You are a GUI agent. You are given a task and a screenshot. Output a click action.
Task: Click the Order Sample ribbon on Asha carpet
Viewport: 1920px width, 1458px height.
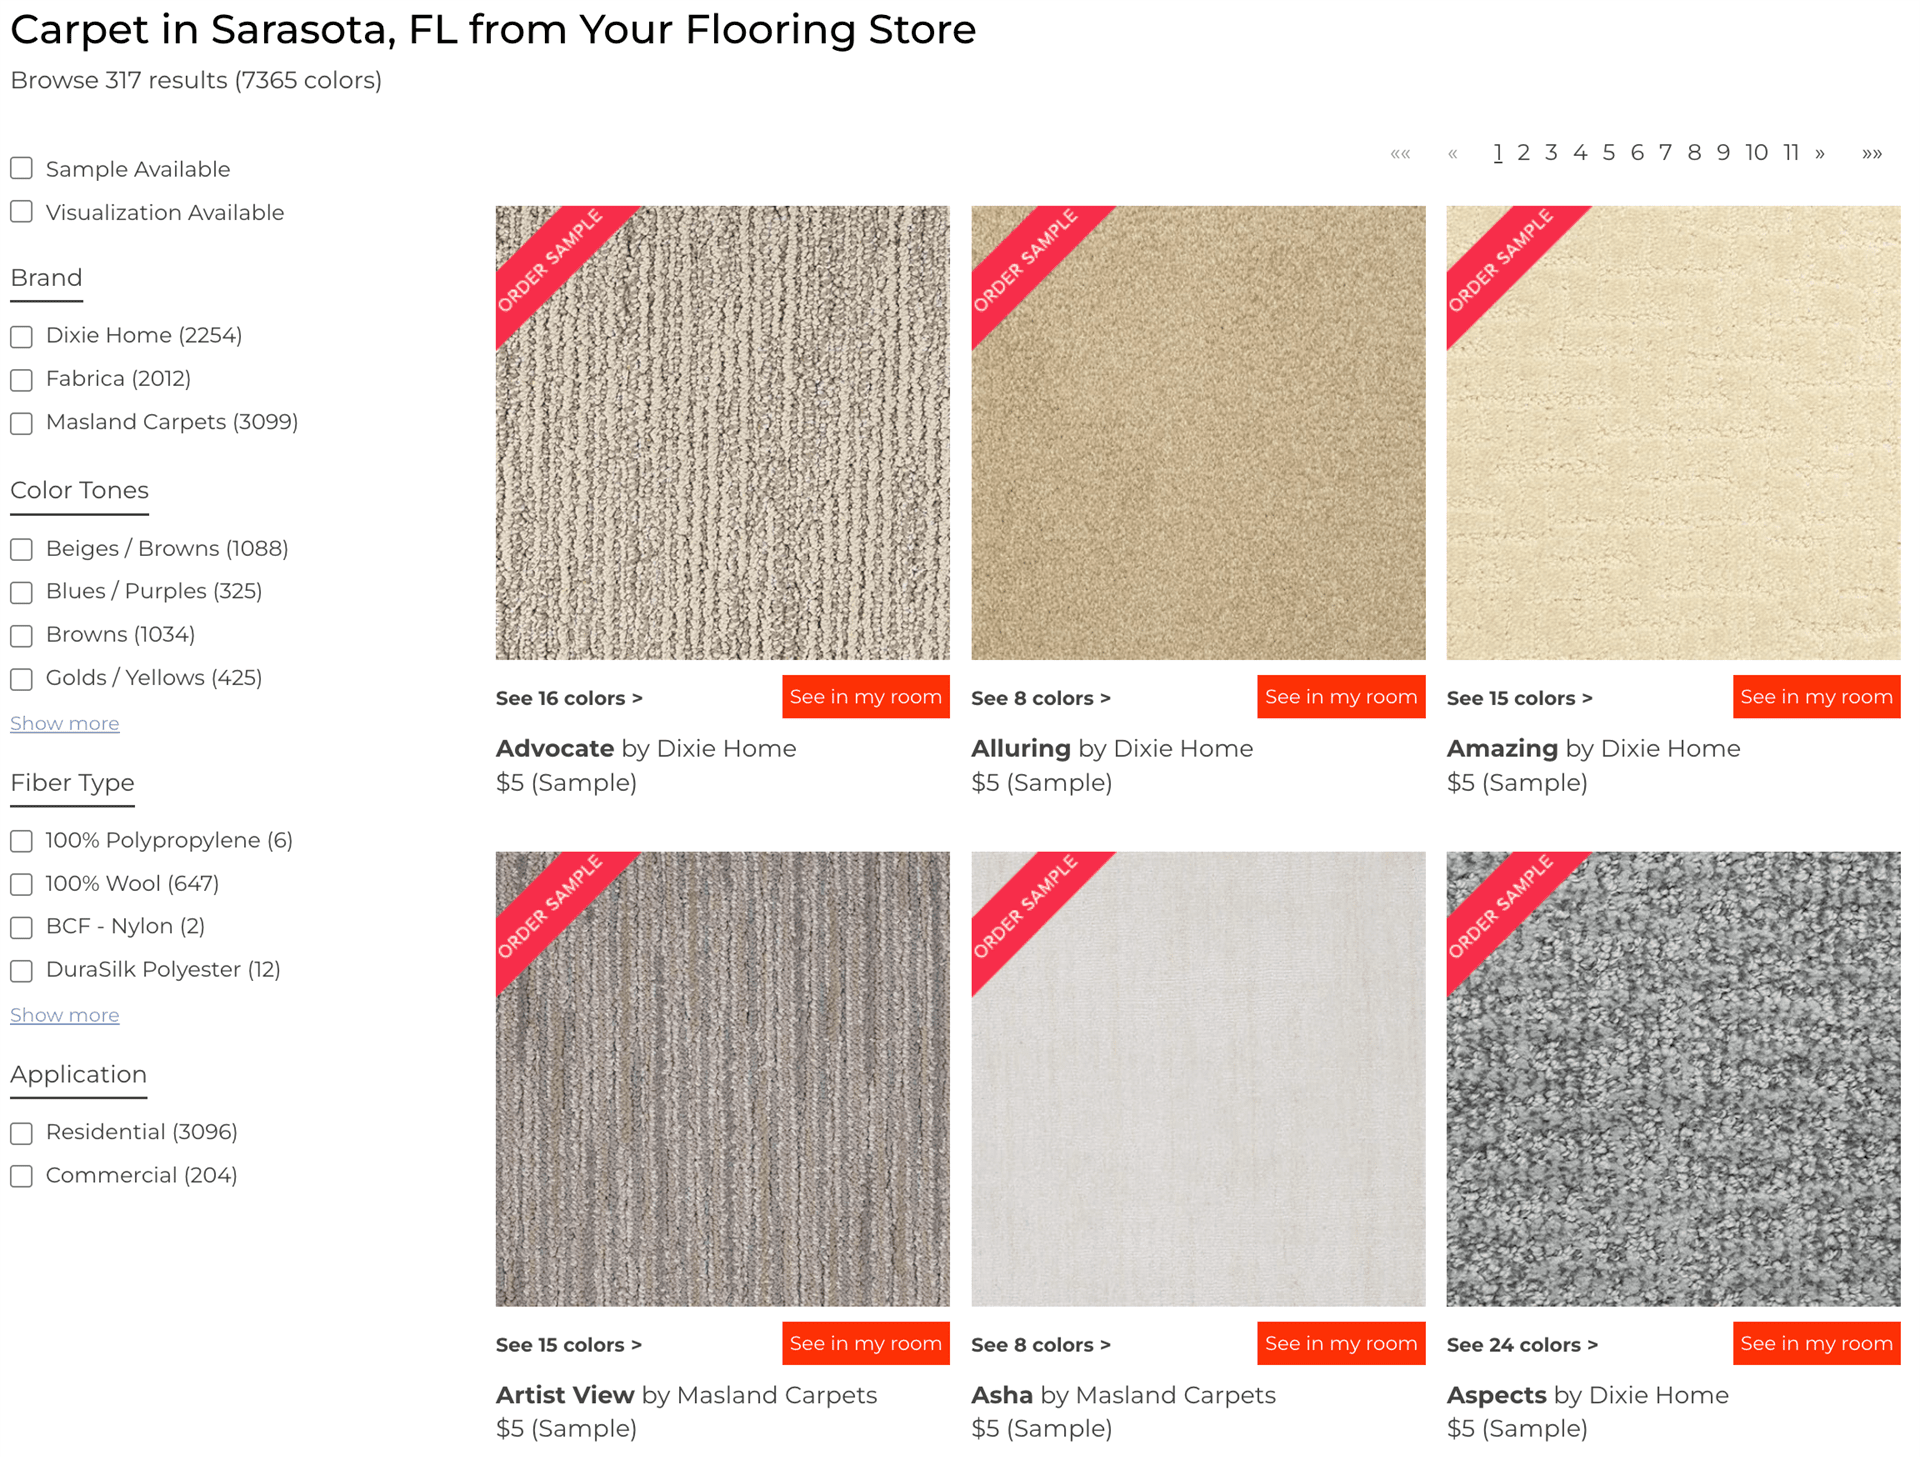pyautogui.click(x=1026, y=907)
